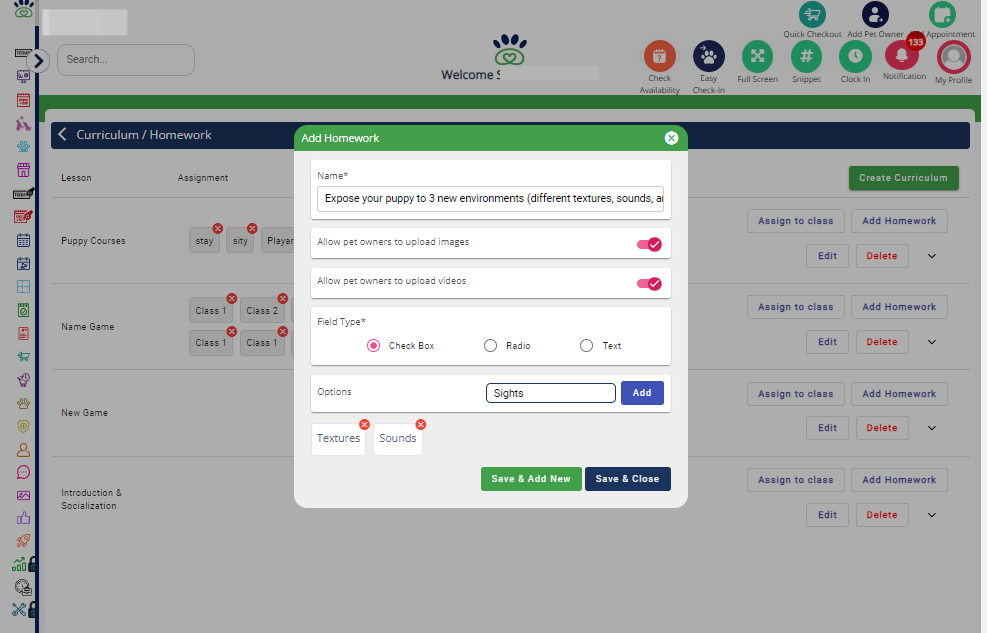Viewport: 987px width, 633px height.
Task: Click the orange rocket sidebar icon
Action: tap(23, 541)
